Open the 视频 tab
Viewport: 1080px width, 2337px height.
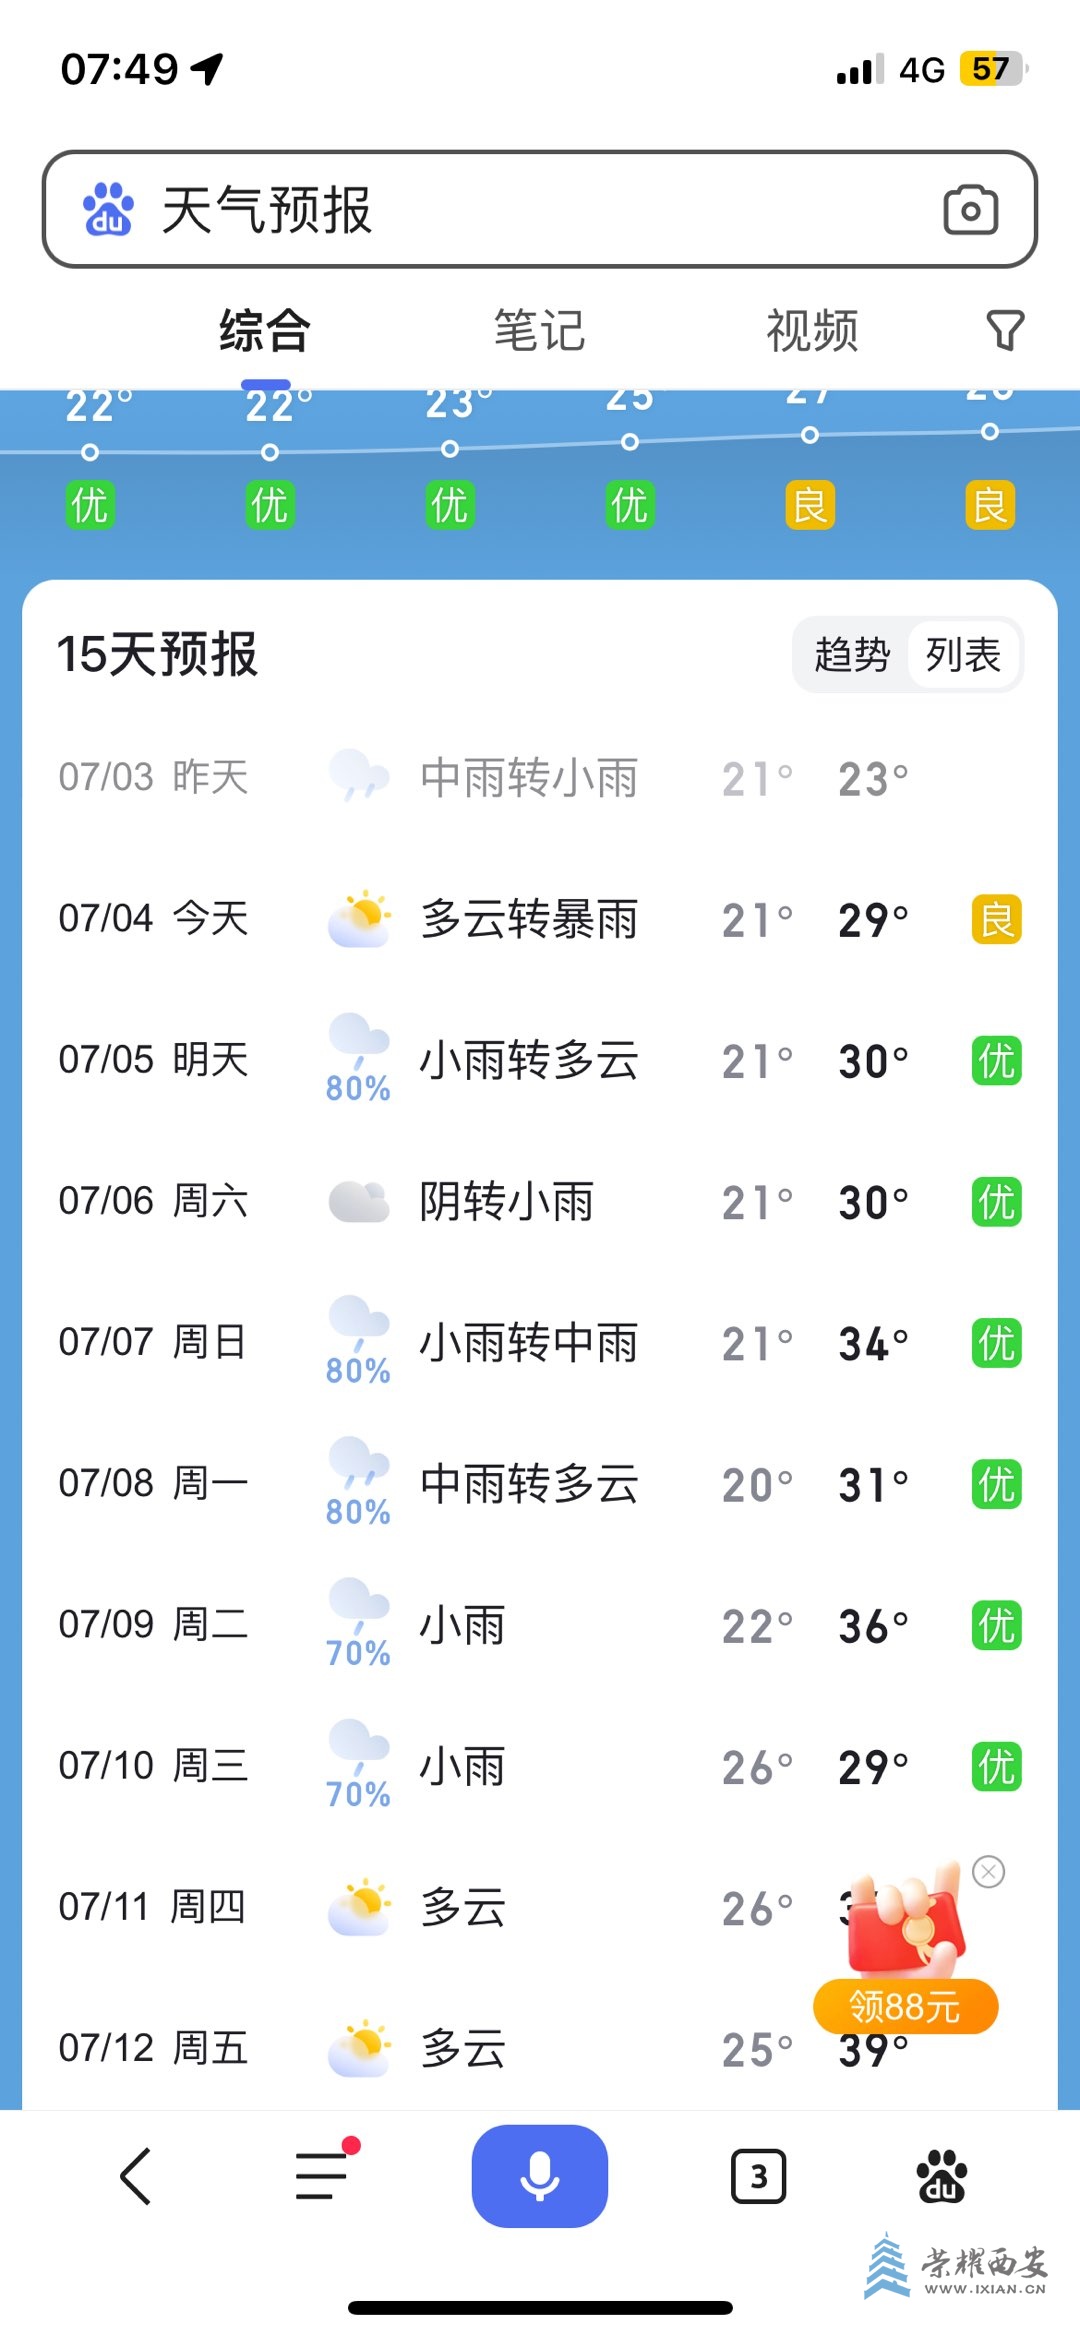pyautogui.click(x=812, y=331)
